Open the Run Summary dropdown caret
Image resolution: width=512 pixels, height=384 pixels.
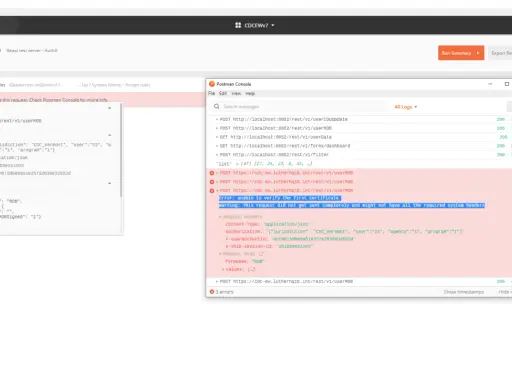(x=478, y=53)
